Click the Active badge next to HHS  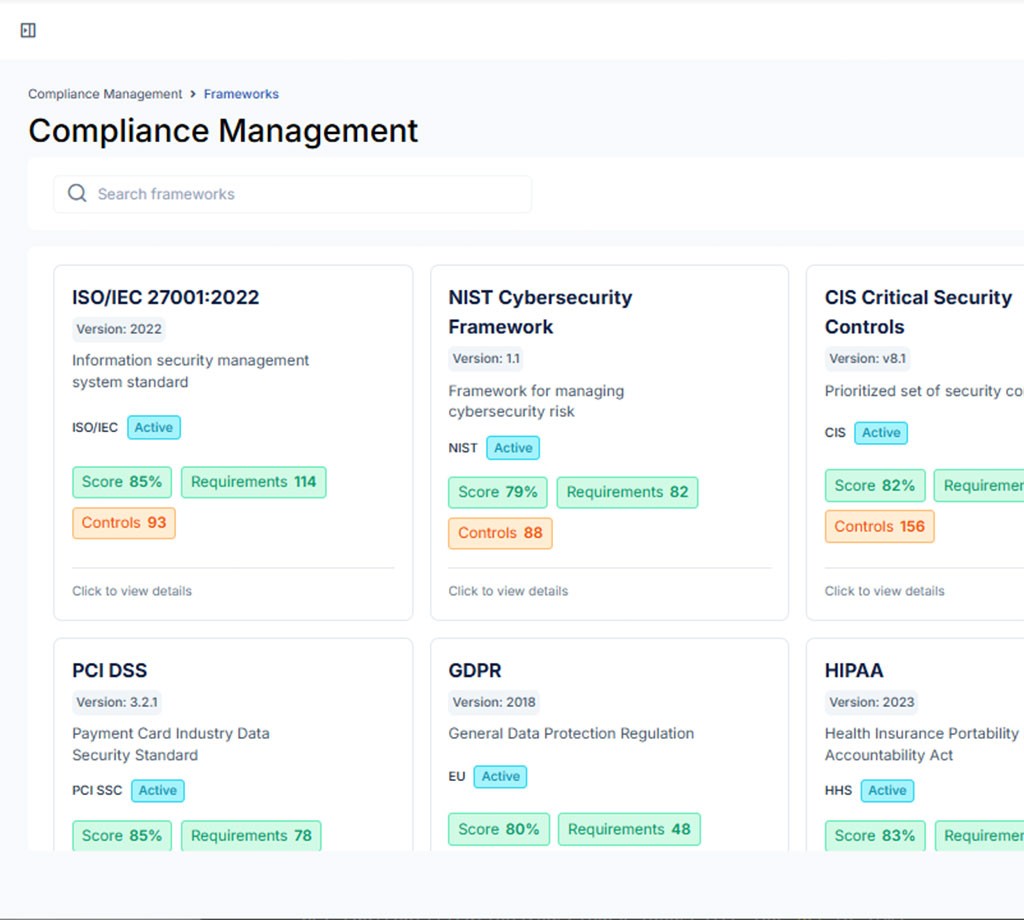[887, 791]
